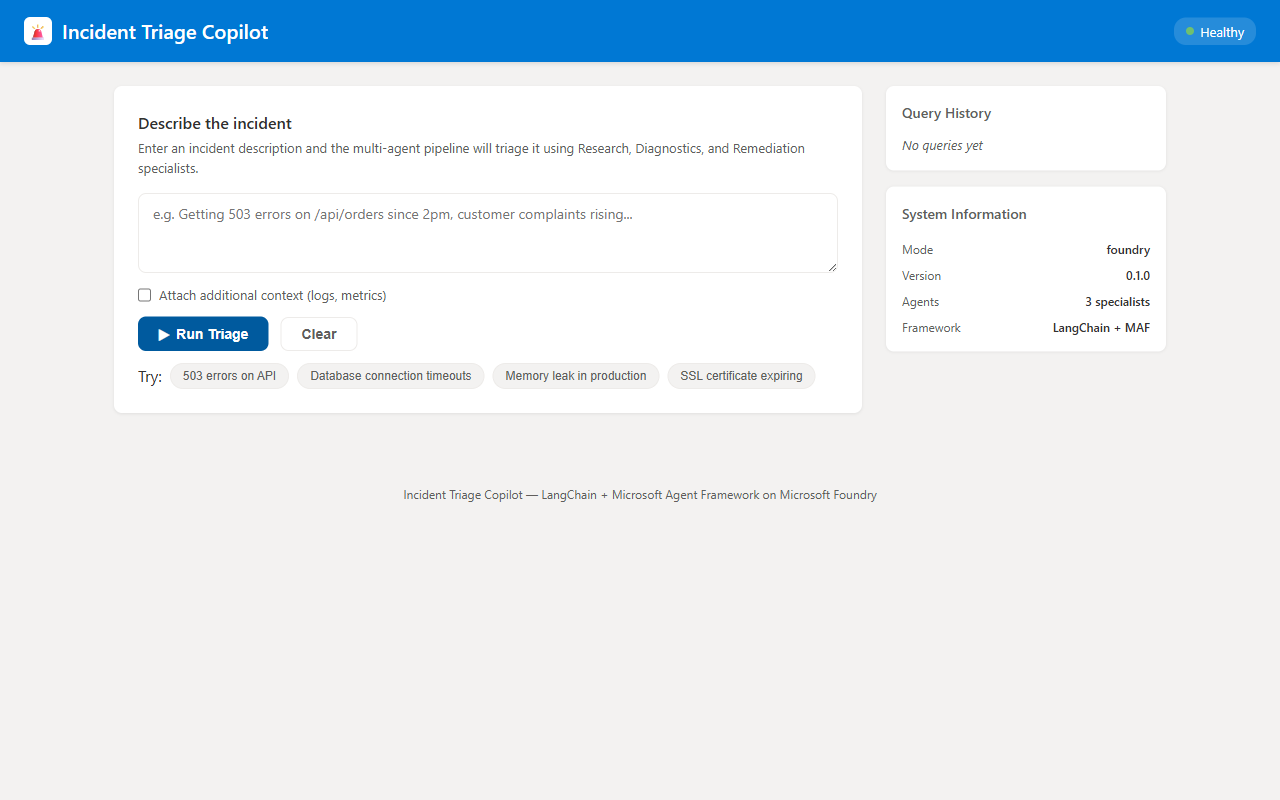Click the Query History panel heading

pyautogui.click(x=946, y=113)
